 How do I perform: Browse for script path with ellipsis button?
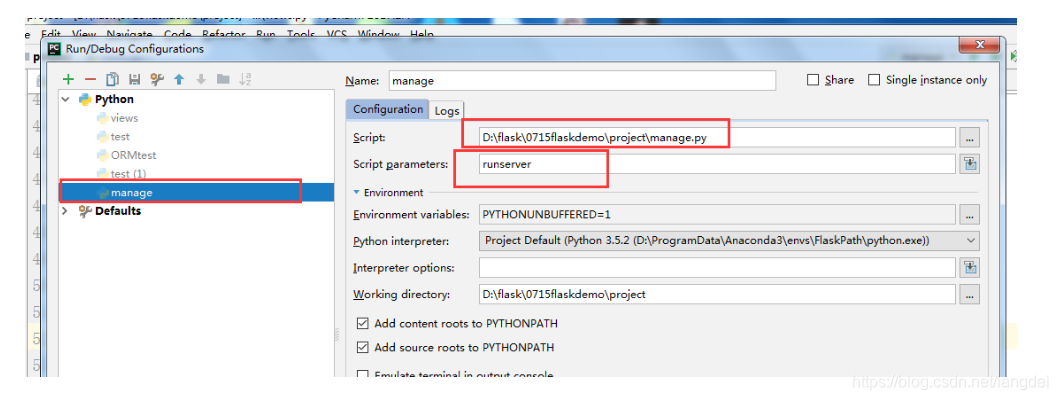point(970,138)
